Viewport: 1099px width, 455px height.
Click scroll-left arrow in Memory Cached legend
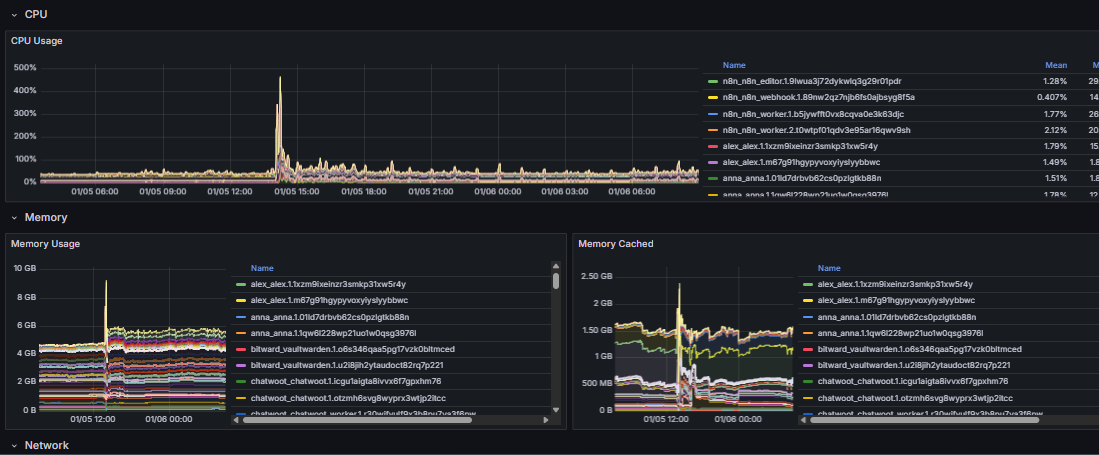(803, 420)
